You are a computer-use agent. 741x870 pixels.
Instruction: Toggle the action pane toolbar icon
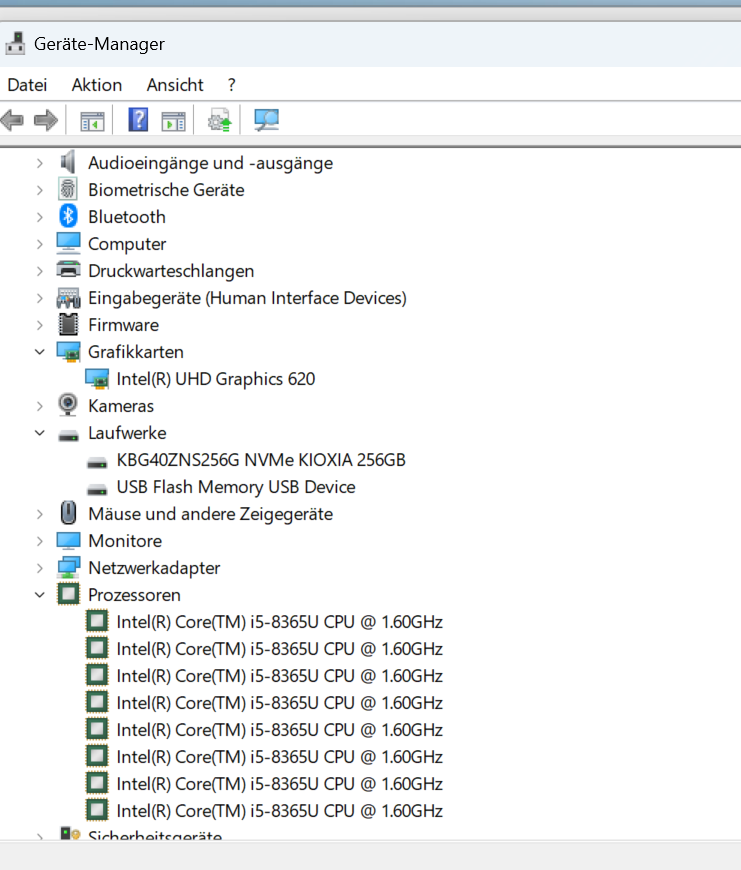(x=174, y=120)
